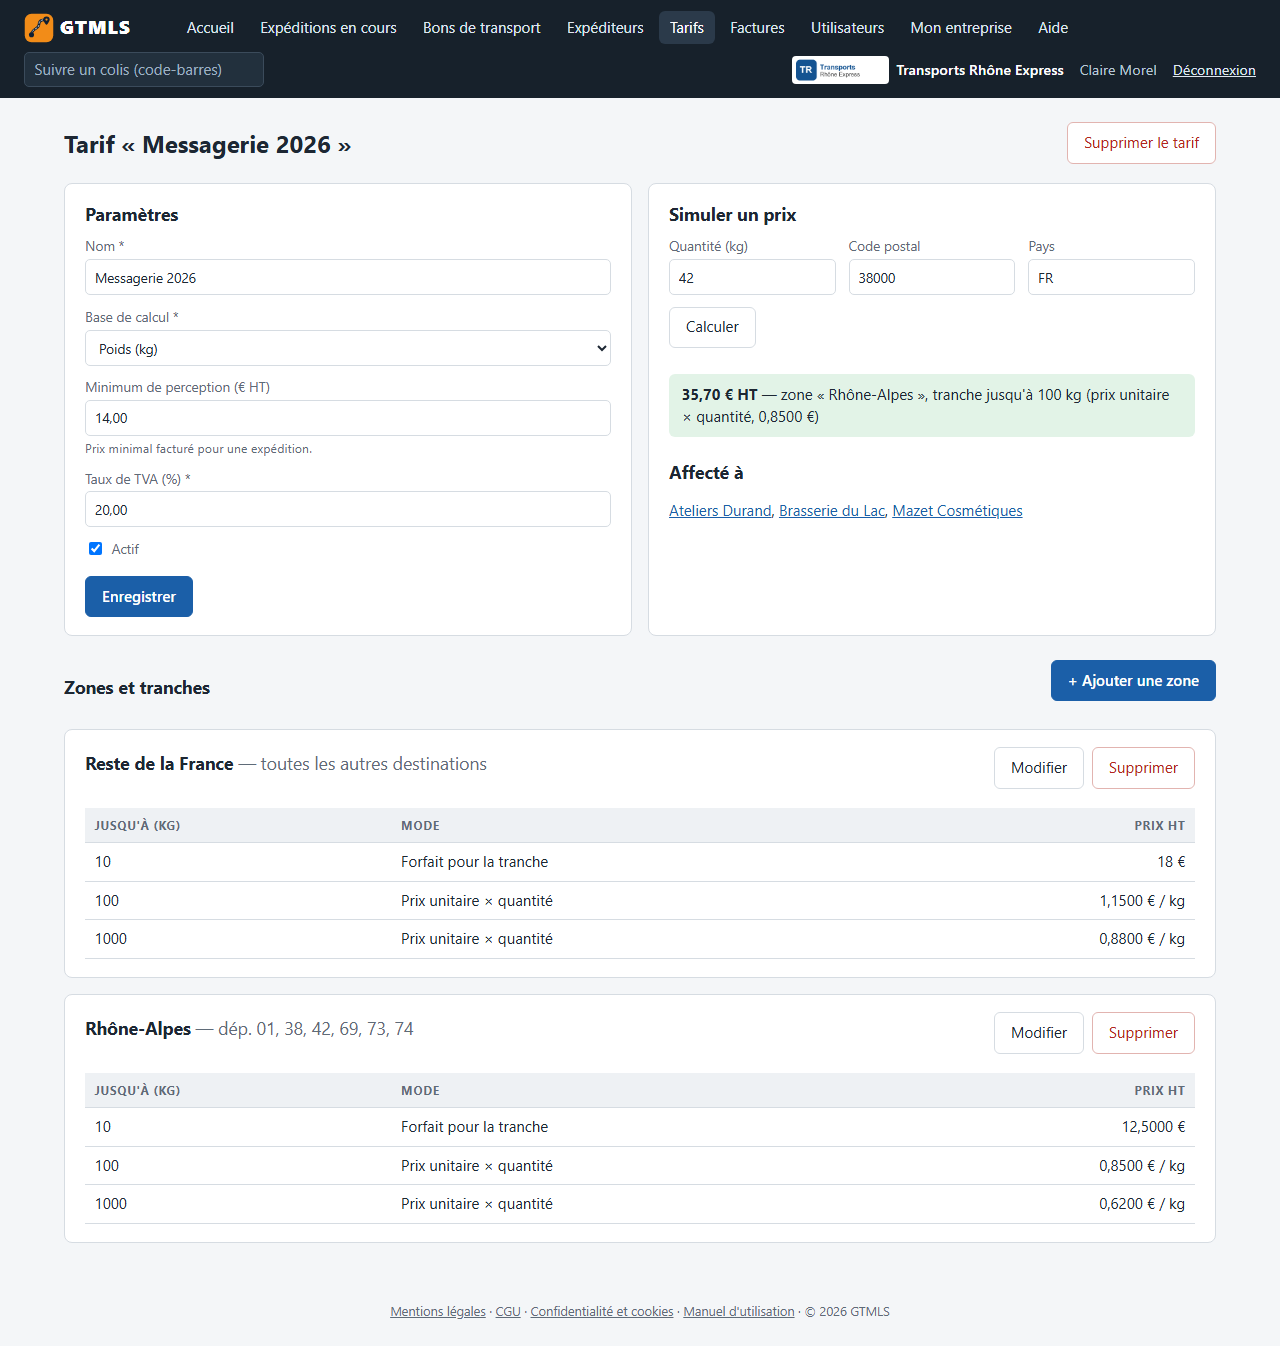
Task: Click the Calculer button
Action: click(712, 327)
